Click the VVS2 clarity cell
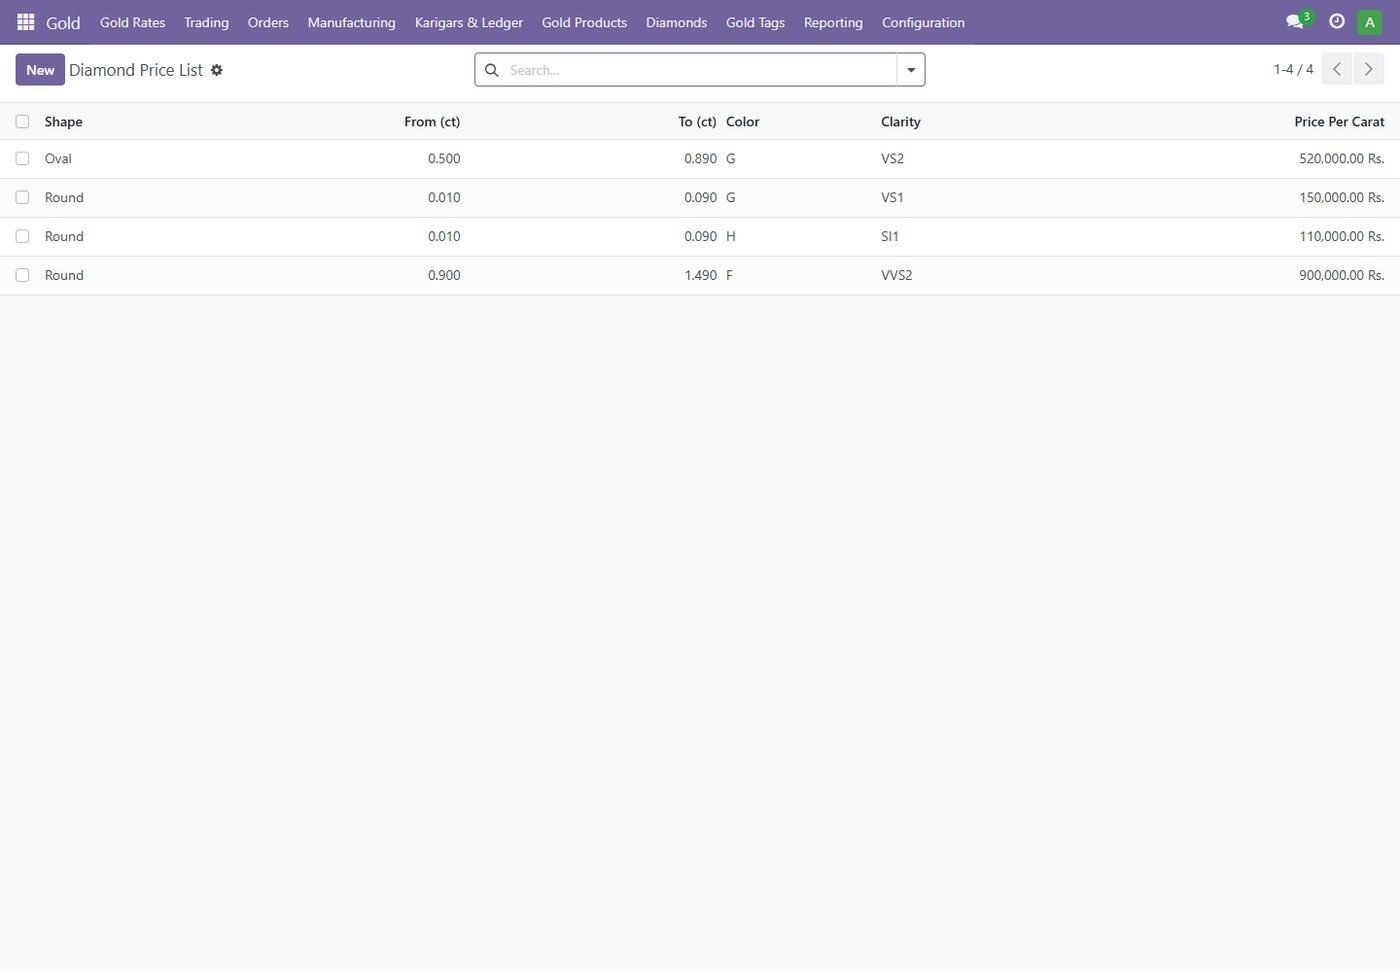The width and height of the screenshot is (1400, 972). [897, 275]
